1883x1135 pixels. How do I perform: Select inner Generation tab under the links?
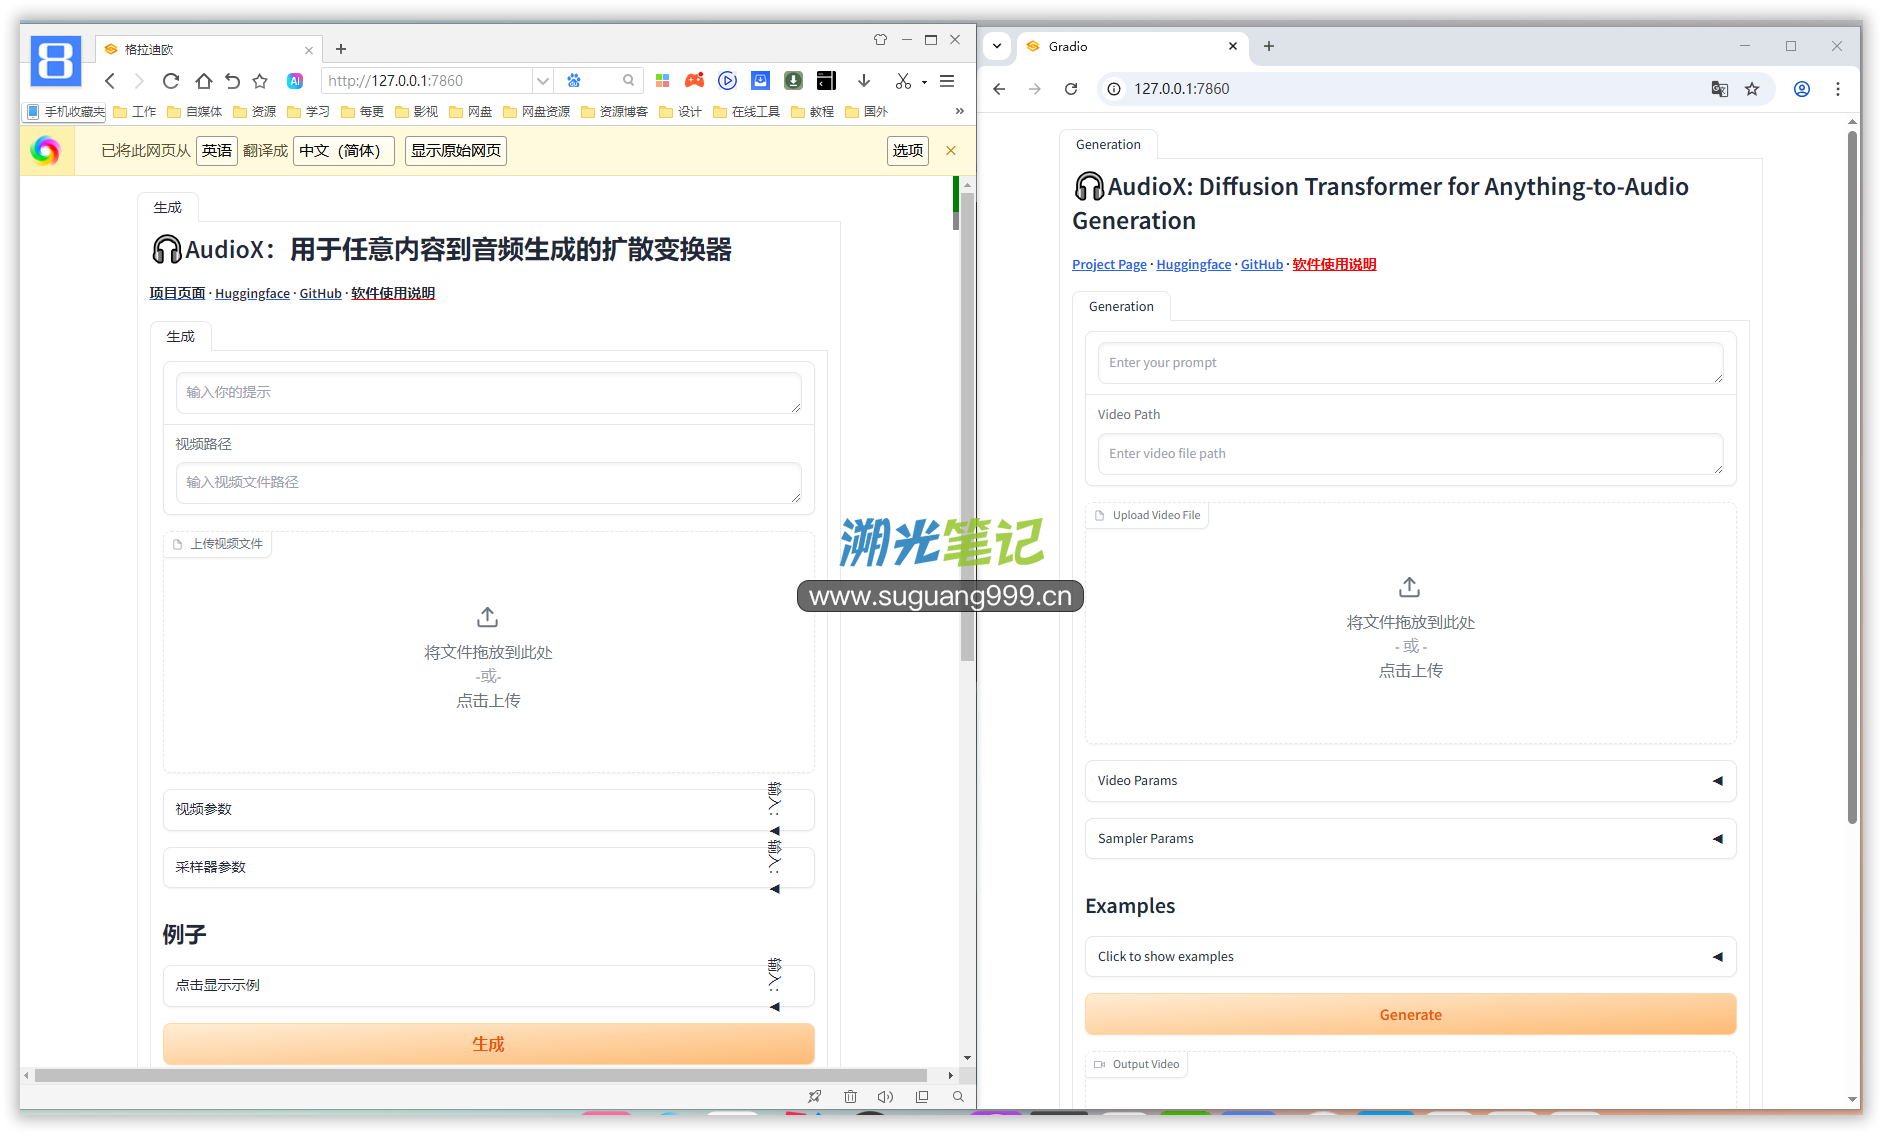pos(1121,307)
